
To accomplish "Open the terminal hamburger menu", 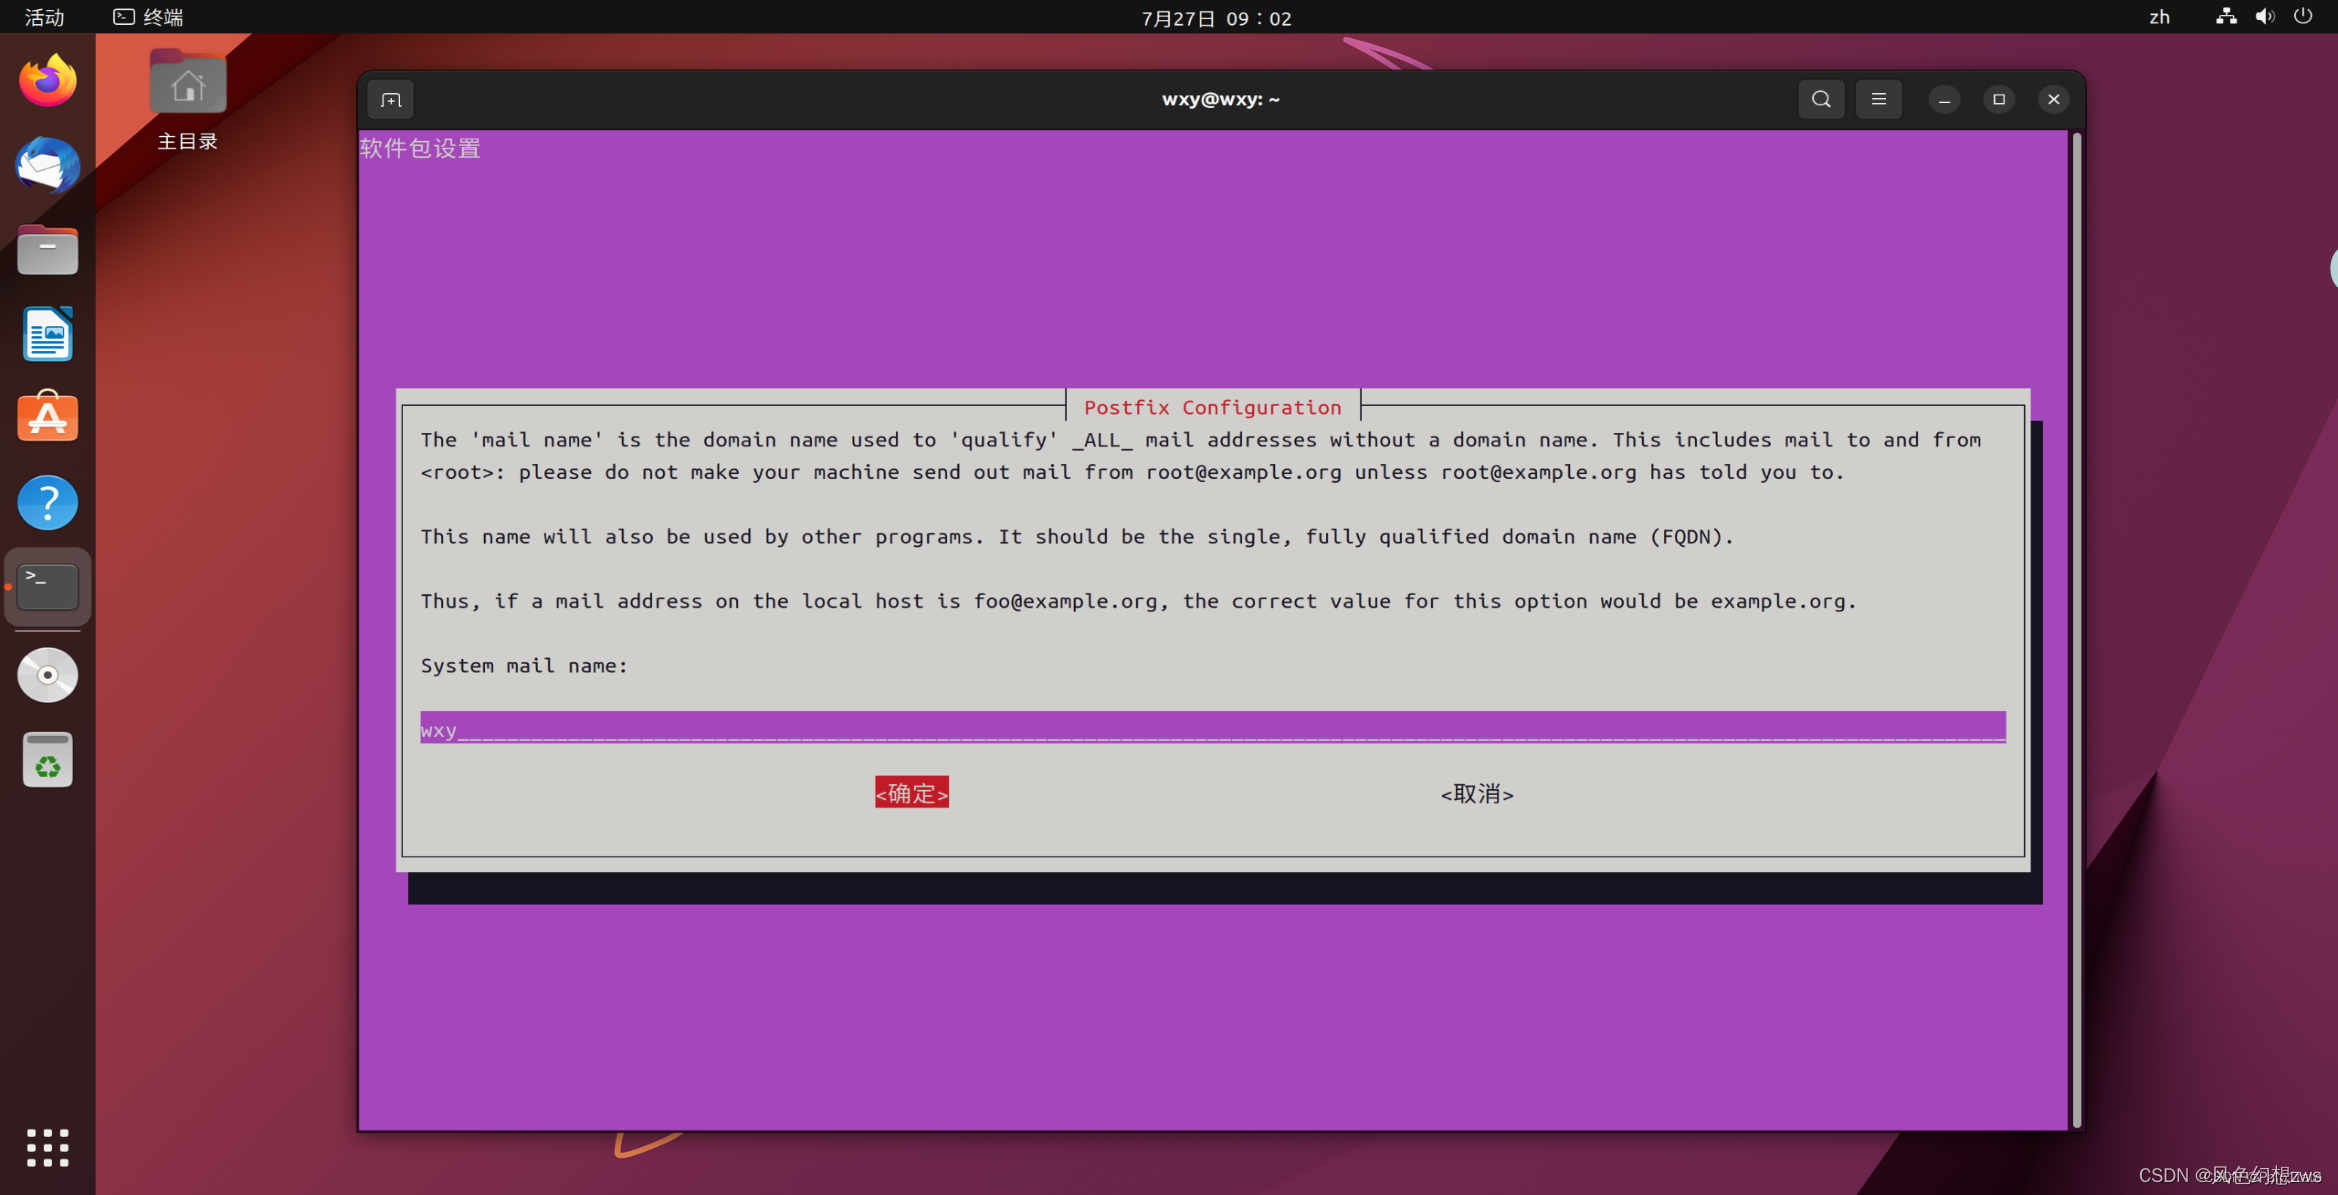I will 1879,99.
